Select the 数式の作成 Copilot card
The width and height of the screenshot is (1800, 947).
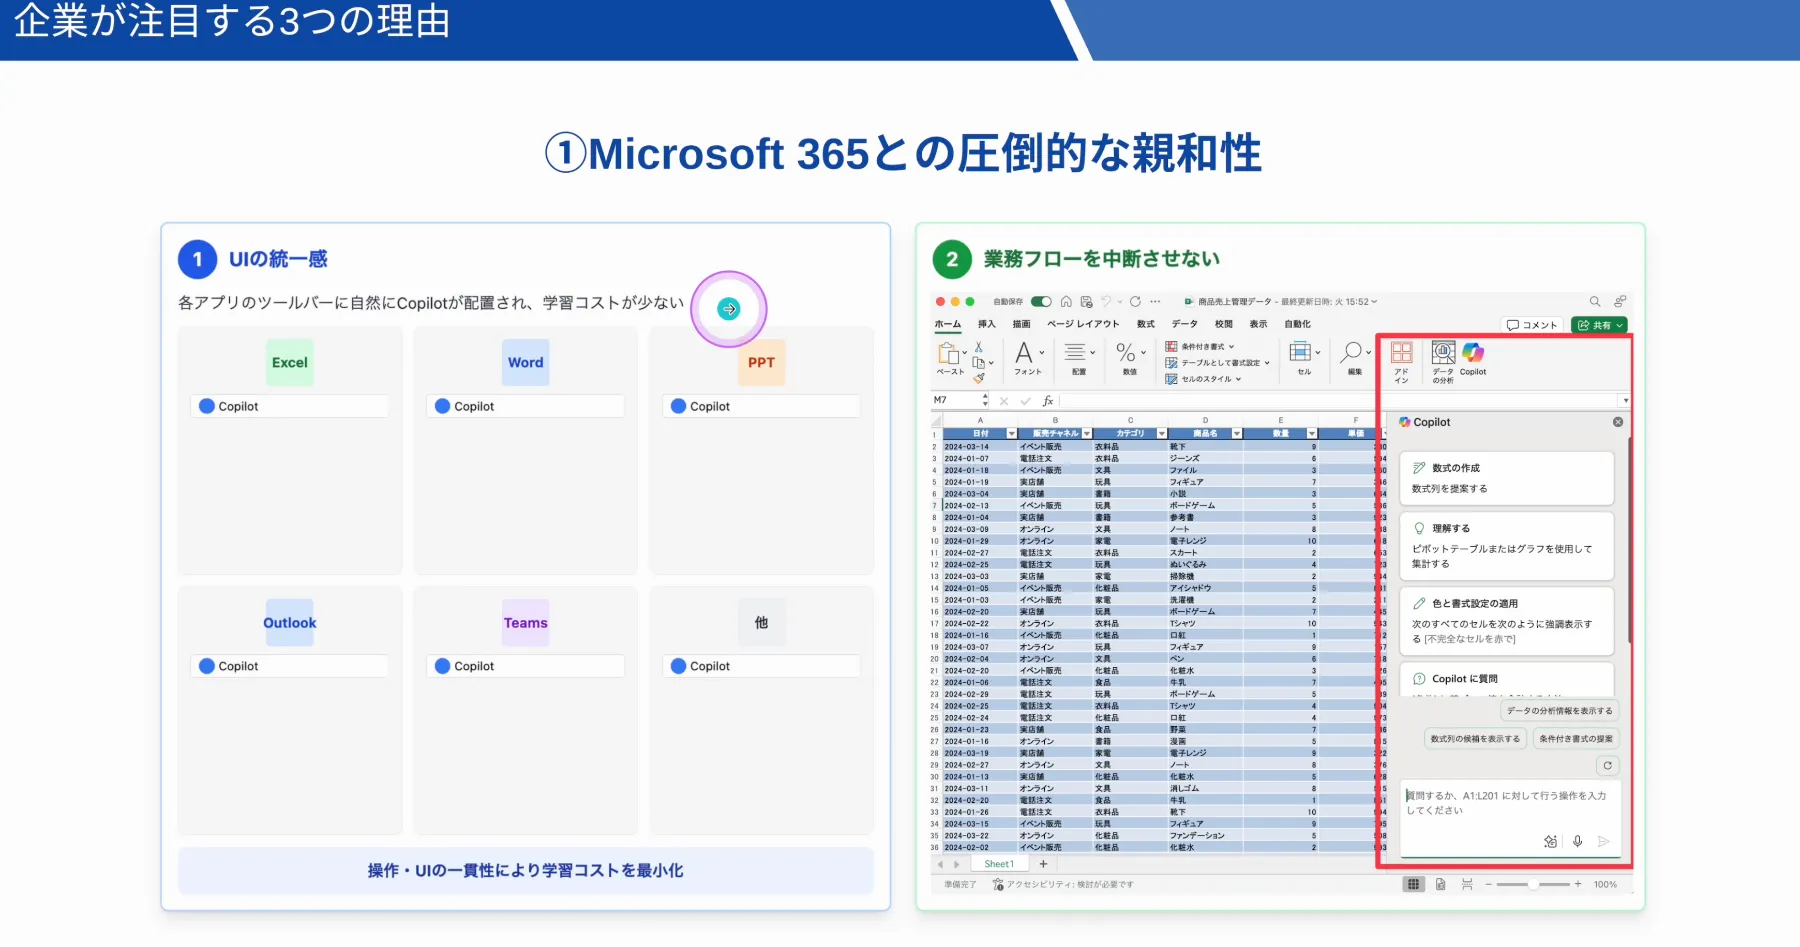pos(1507,478)
